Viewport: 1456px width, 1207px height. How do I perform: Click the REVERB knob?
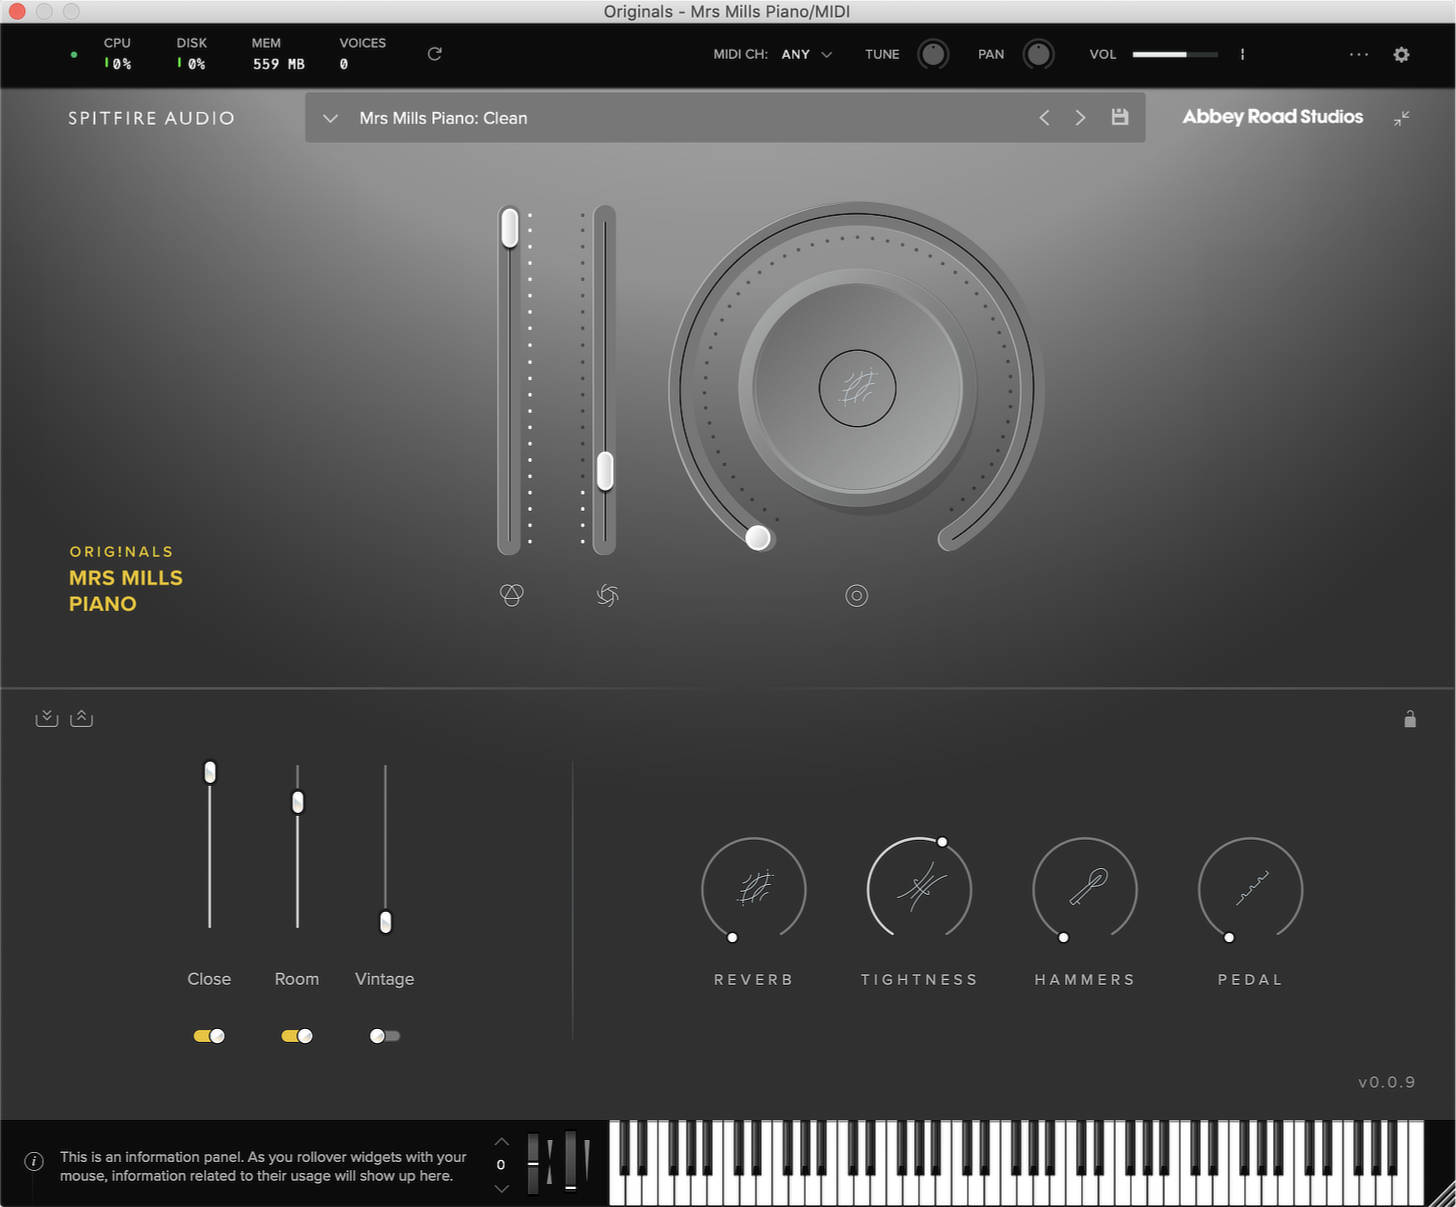tap(754, 889)
